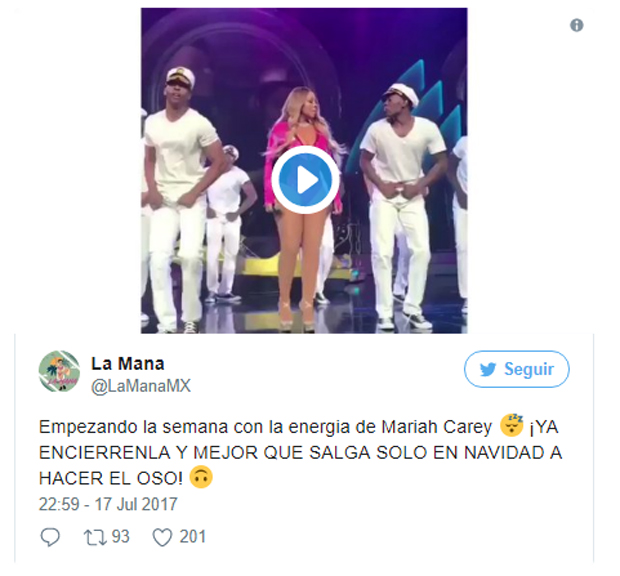View the 93 retweets count
Screen dimensions: 620x576
(x=121, y=537)
